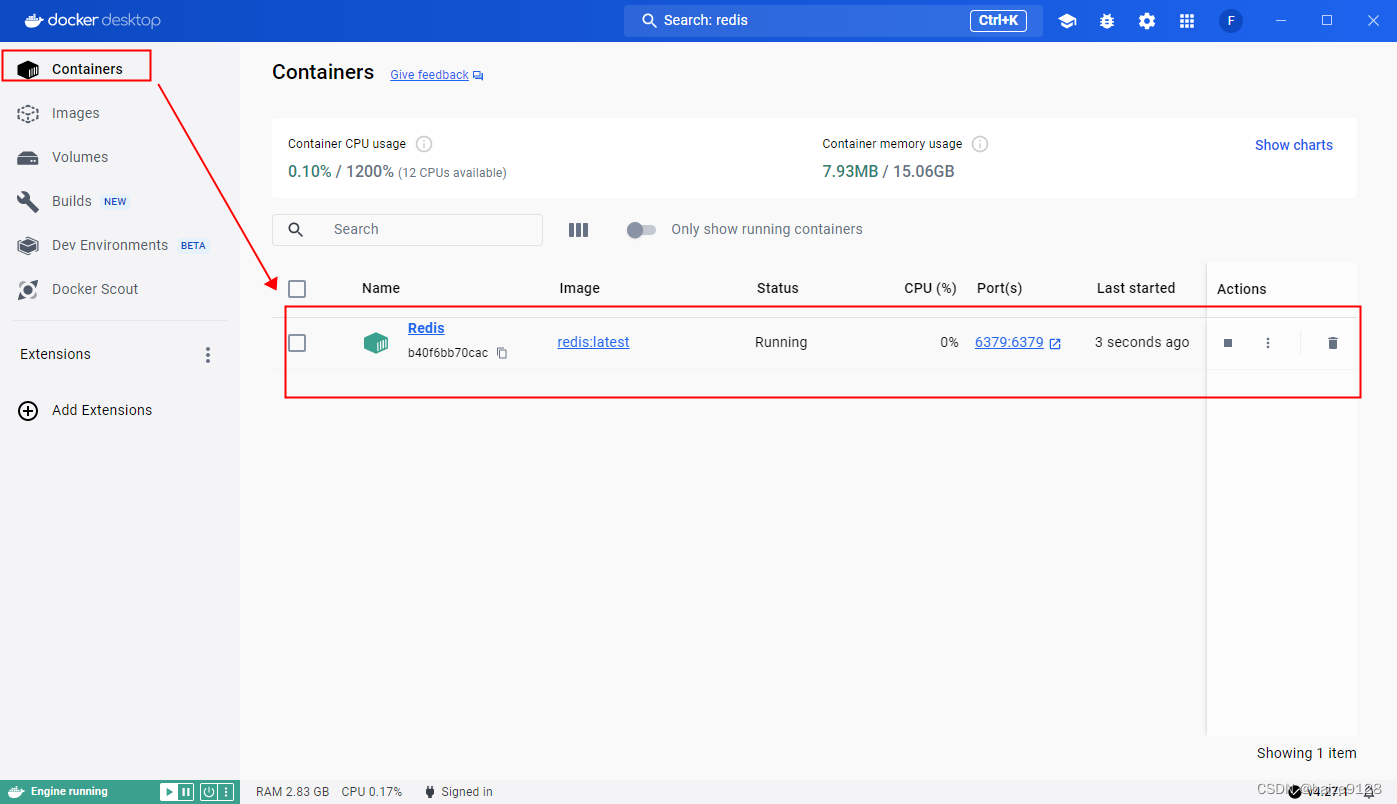
Task: Click the engine power button in status bar
Action: click(x=208, y=792)
